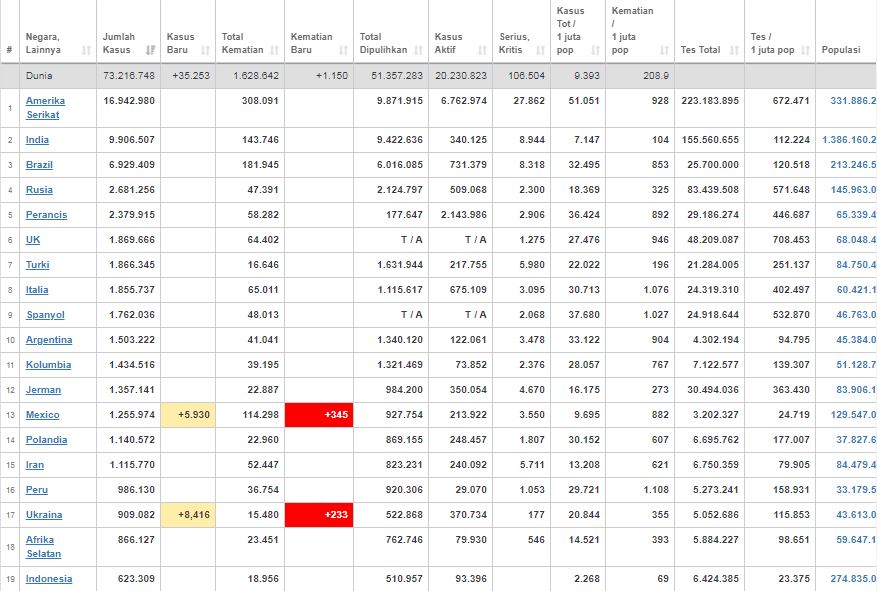
Task: Open the Iran country link
Action: [x=35, y=465]
